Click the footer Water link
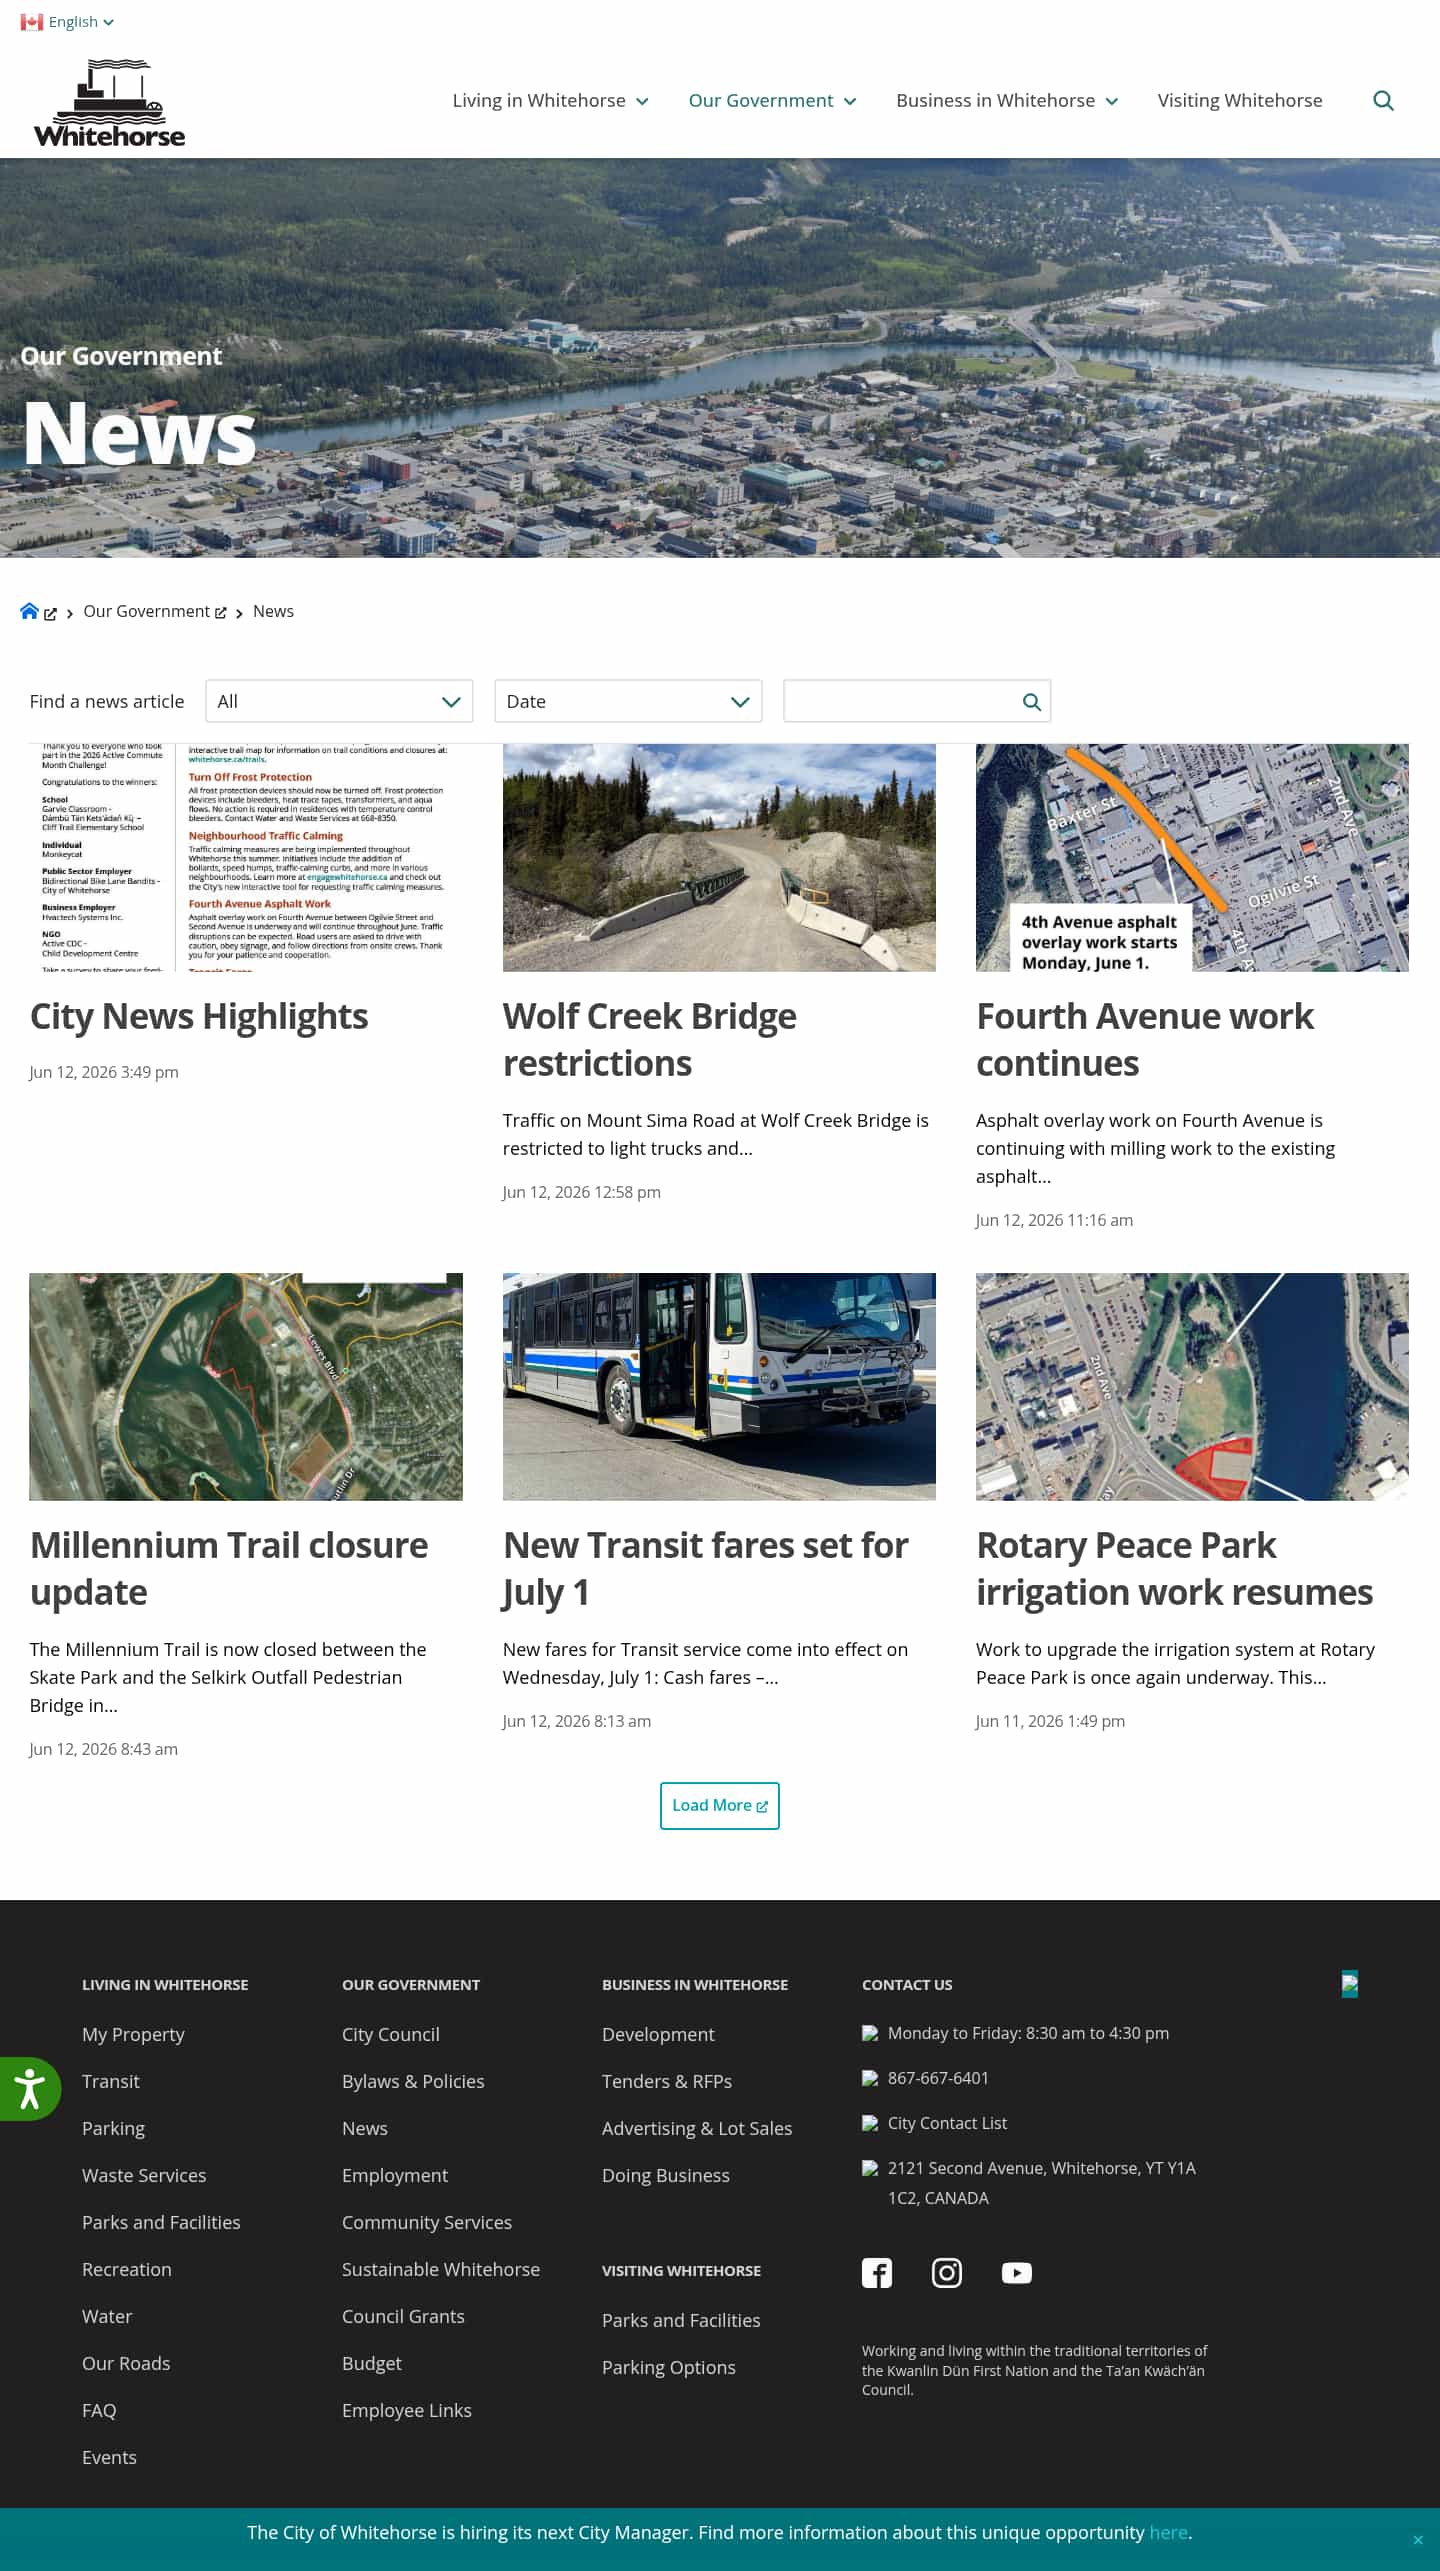 pyautogui.click(x=107, y=2316)
